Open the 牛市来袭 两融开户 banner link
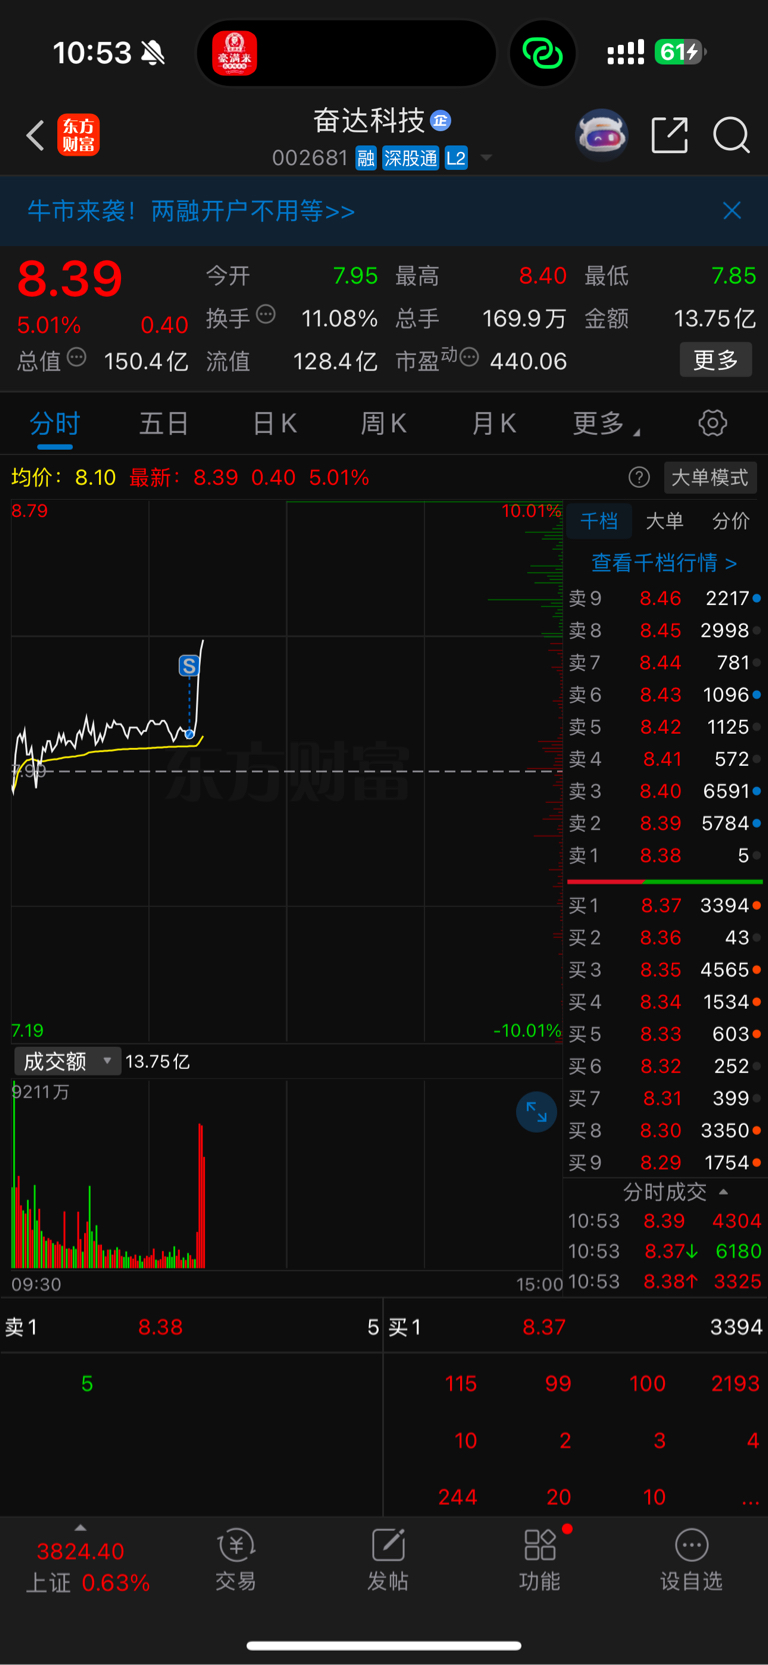Viewport: 768px width, 1665px height. point(191,211)
